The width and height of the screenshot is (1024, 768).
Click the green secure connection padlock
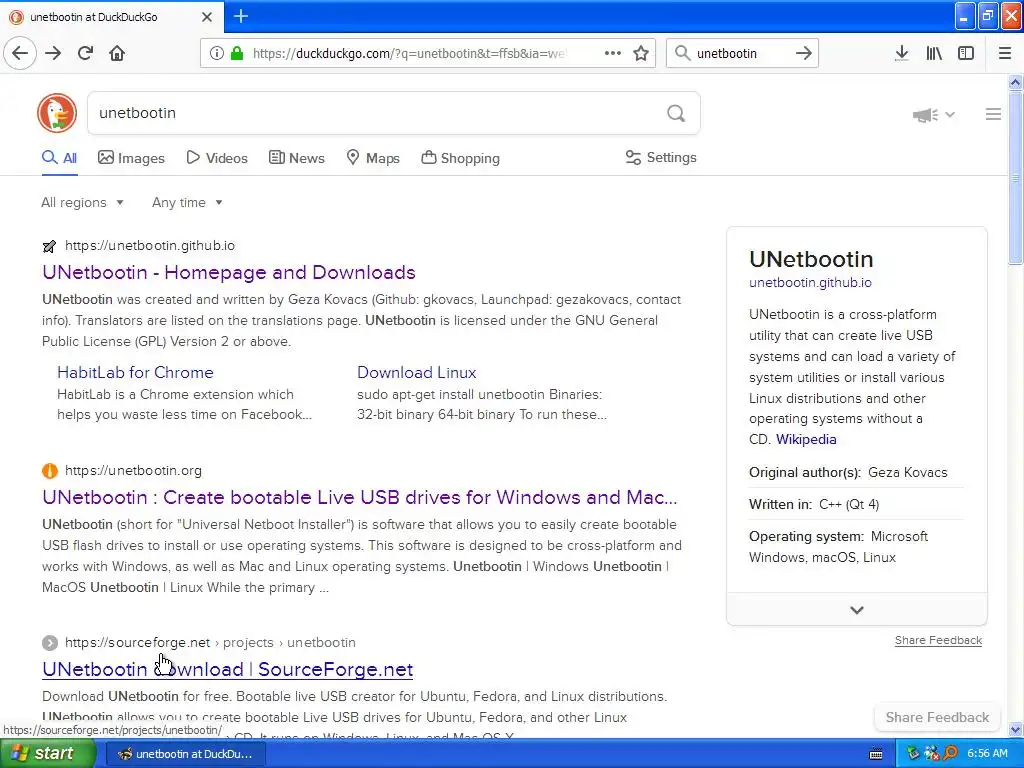pyautogui.click(x=237, y=53)
